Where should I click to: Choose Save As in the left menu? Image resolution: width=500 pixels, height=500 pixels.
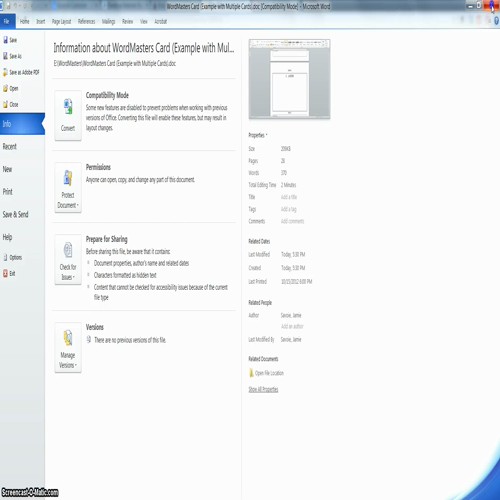coord(12,56)
